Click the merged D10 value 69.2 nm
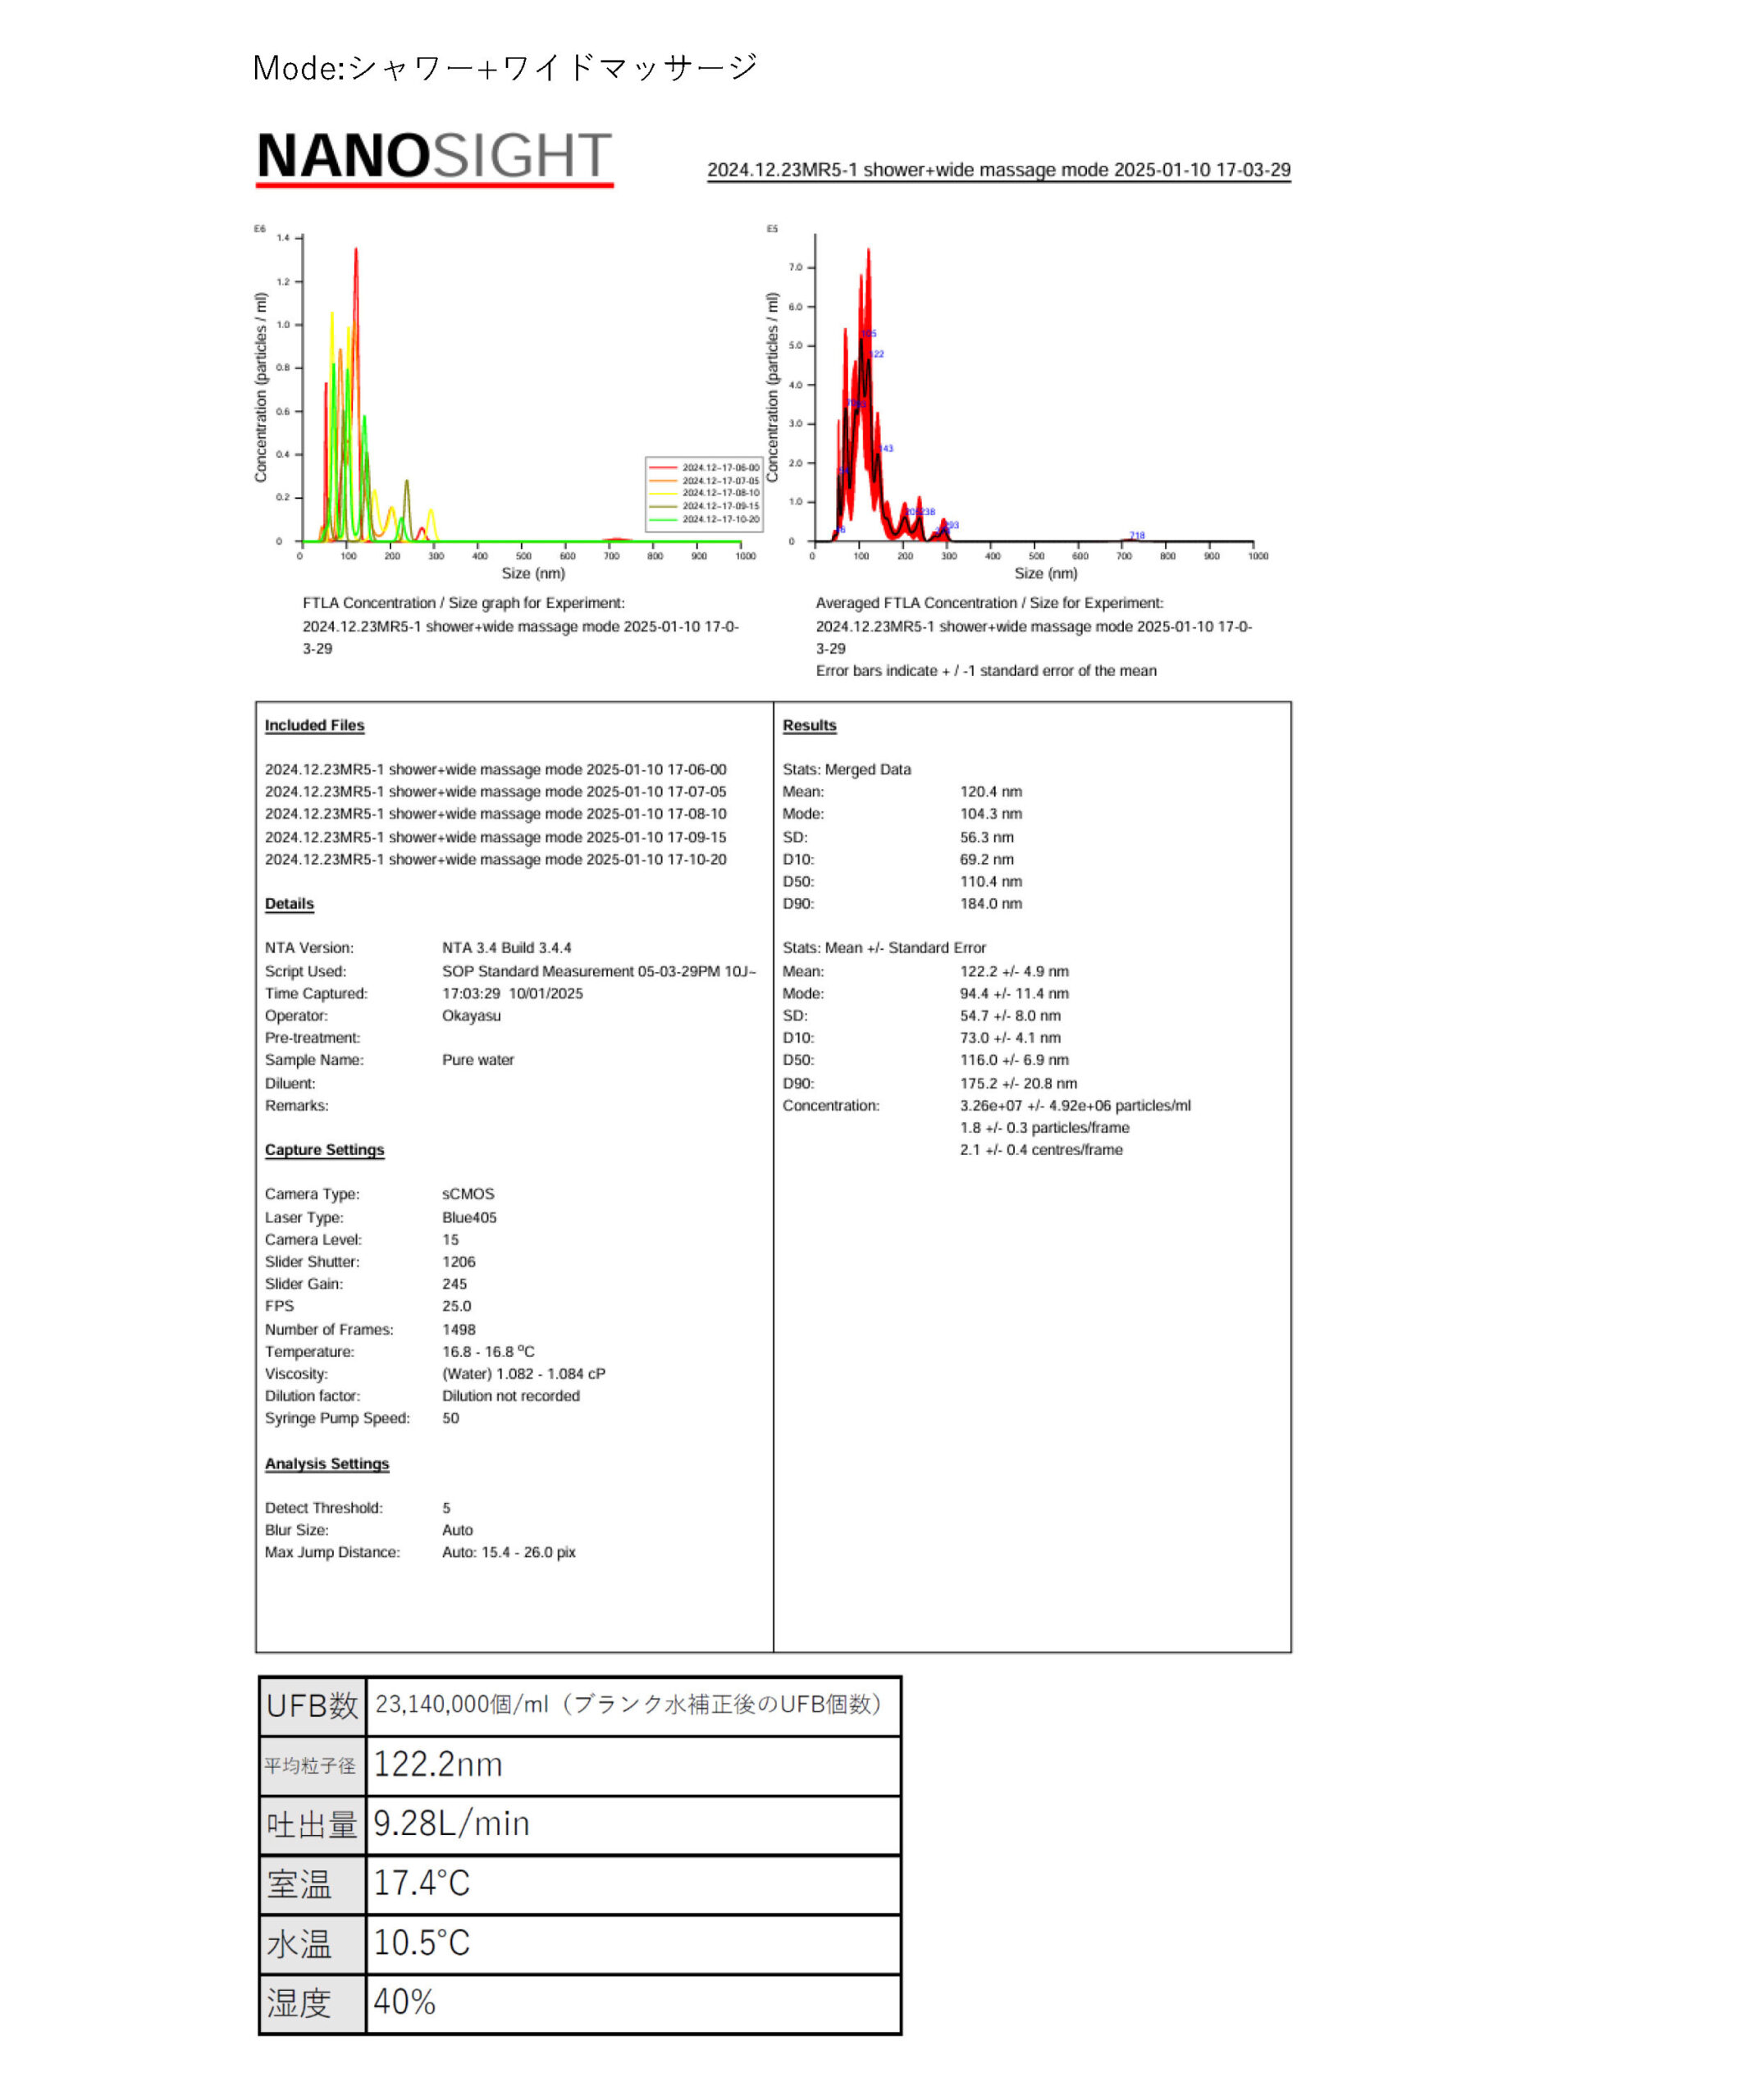Image resolution: width=1758 pixels, height=2100 pixels. tap(986, 859)
